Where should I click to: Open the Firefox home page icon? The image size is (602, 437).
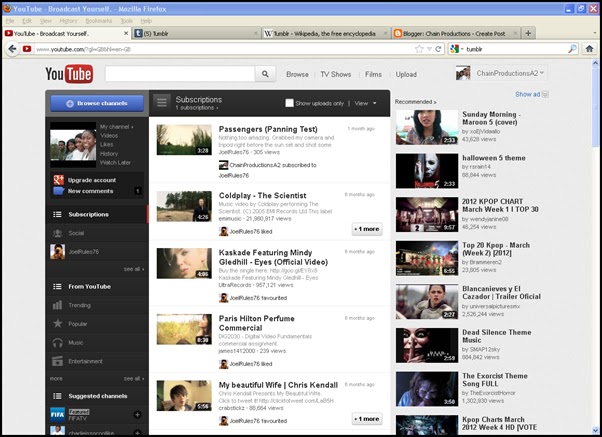coord(589,49)
